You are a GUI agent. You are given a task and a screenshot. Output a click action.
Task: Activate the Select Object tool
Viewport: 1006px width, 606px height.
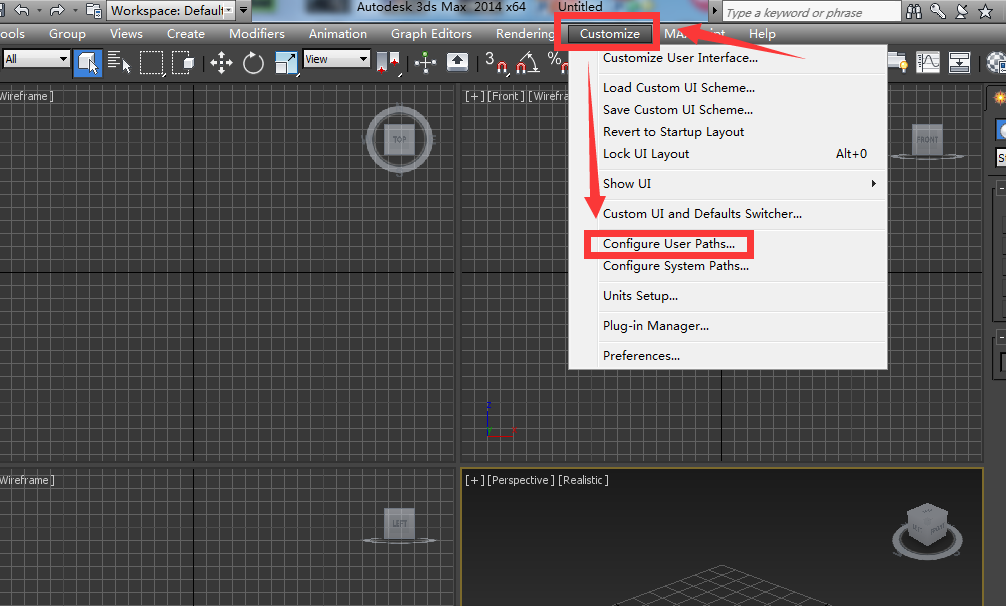pos(88,63)
